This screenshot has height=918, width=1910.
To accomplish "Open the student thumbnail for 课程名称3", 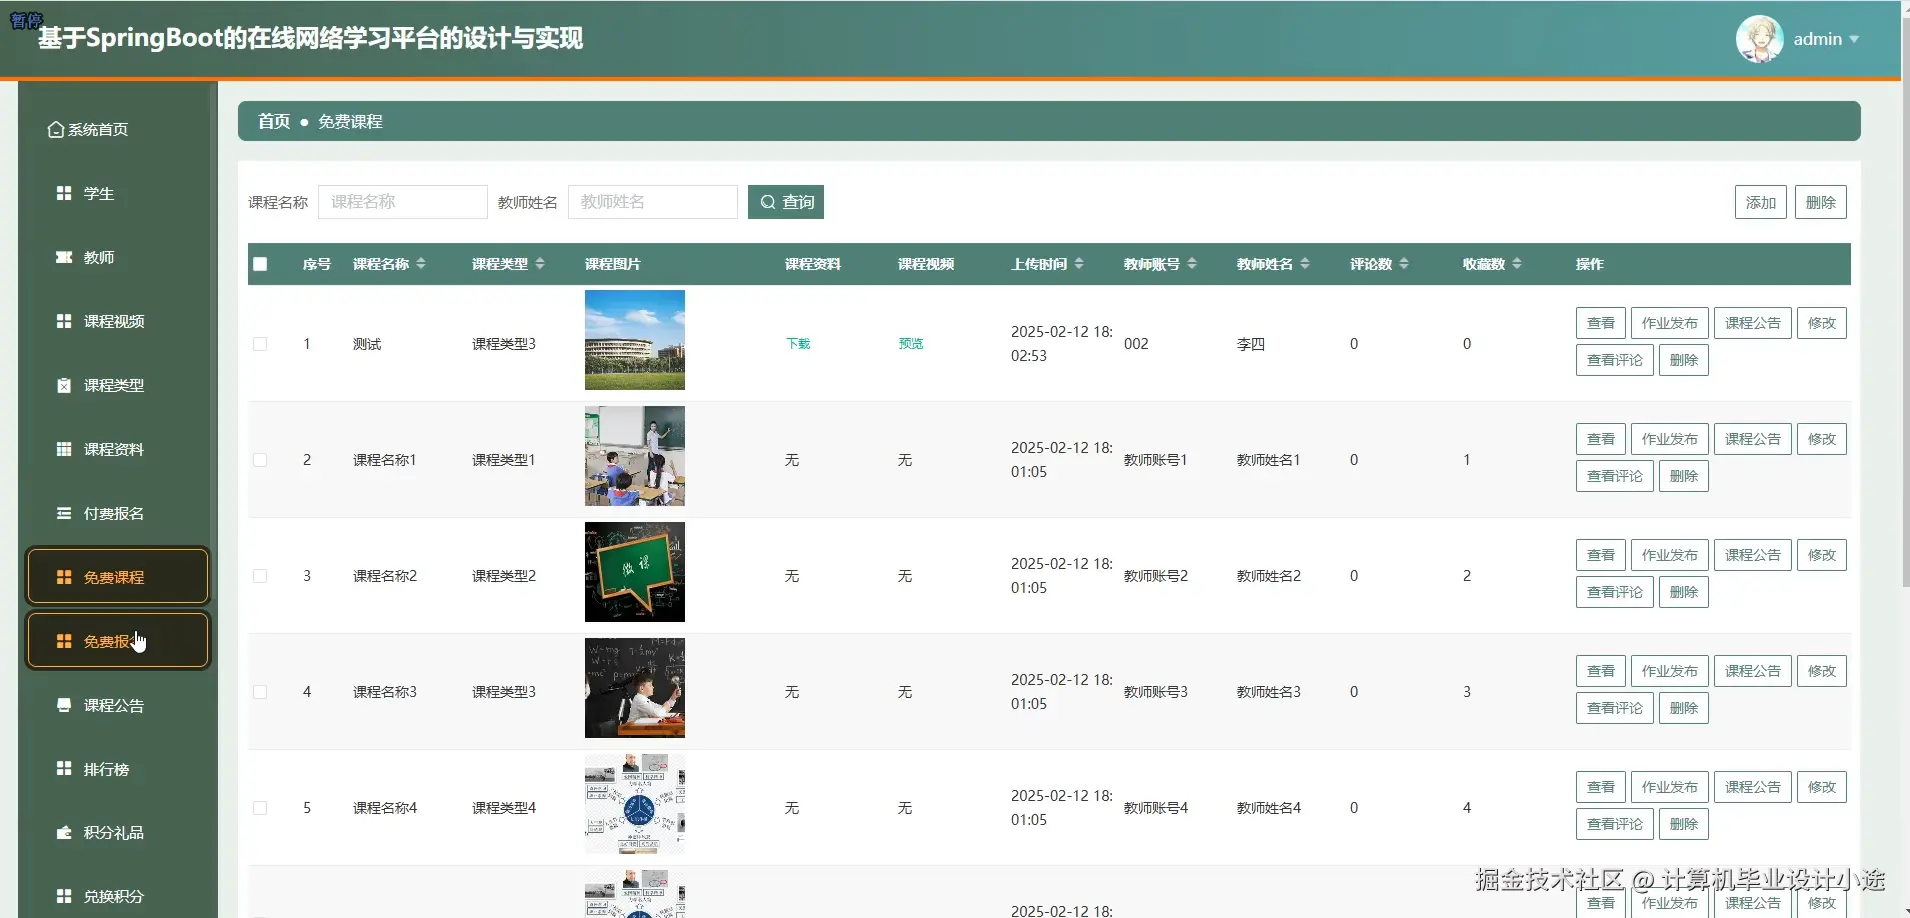I will pos(635,688).
